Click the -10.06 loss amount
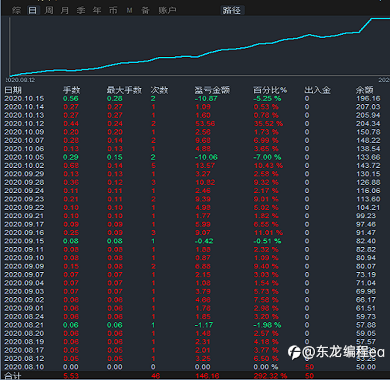The image size is (390, 380). point(206,157)
